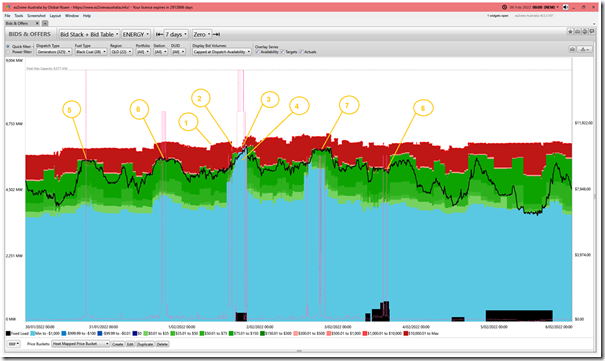Screen dimensions: 605x361
Task: Click the Duplicate price bucket button
Action: [145, 344]
